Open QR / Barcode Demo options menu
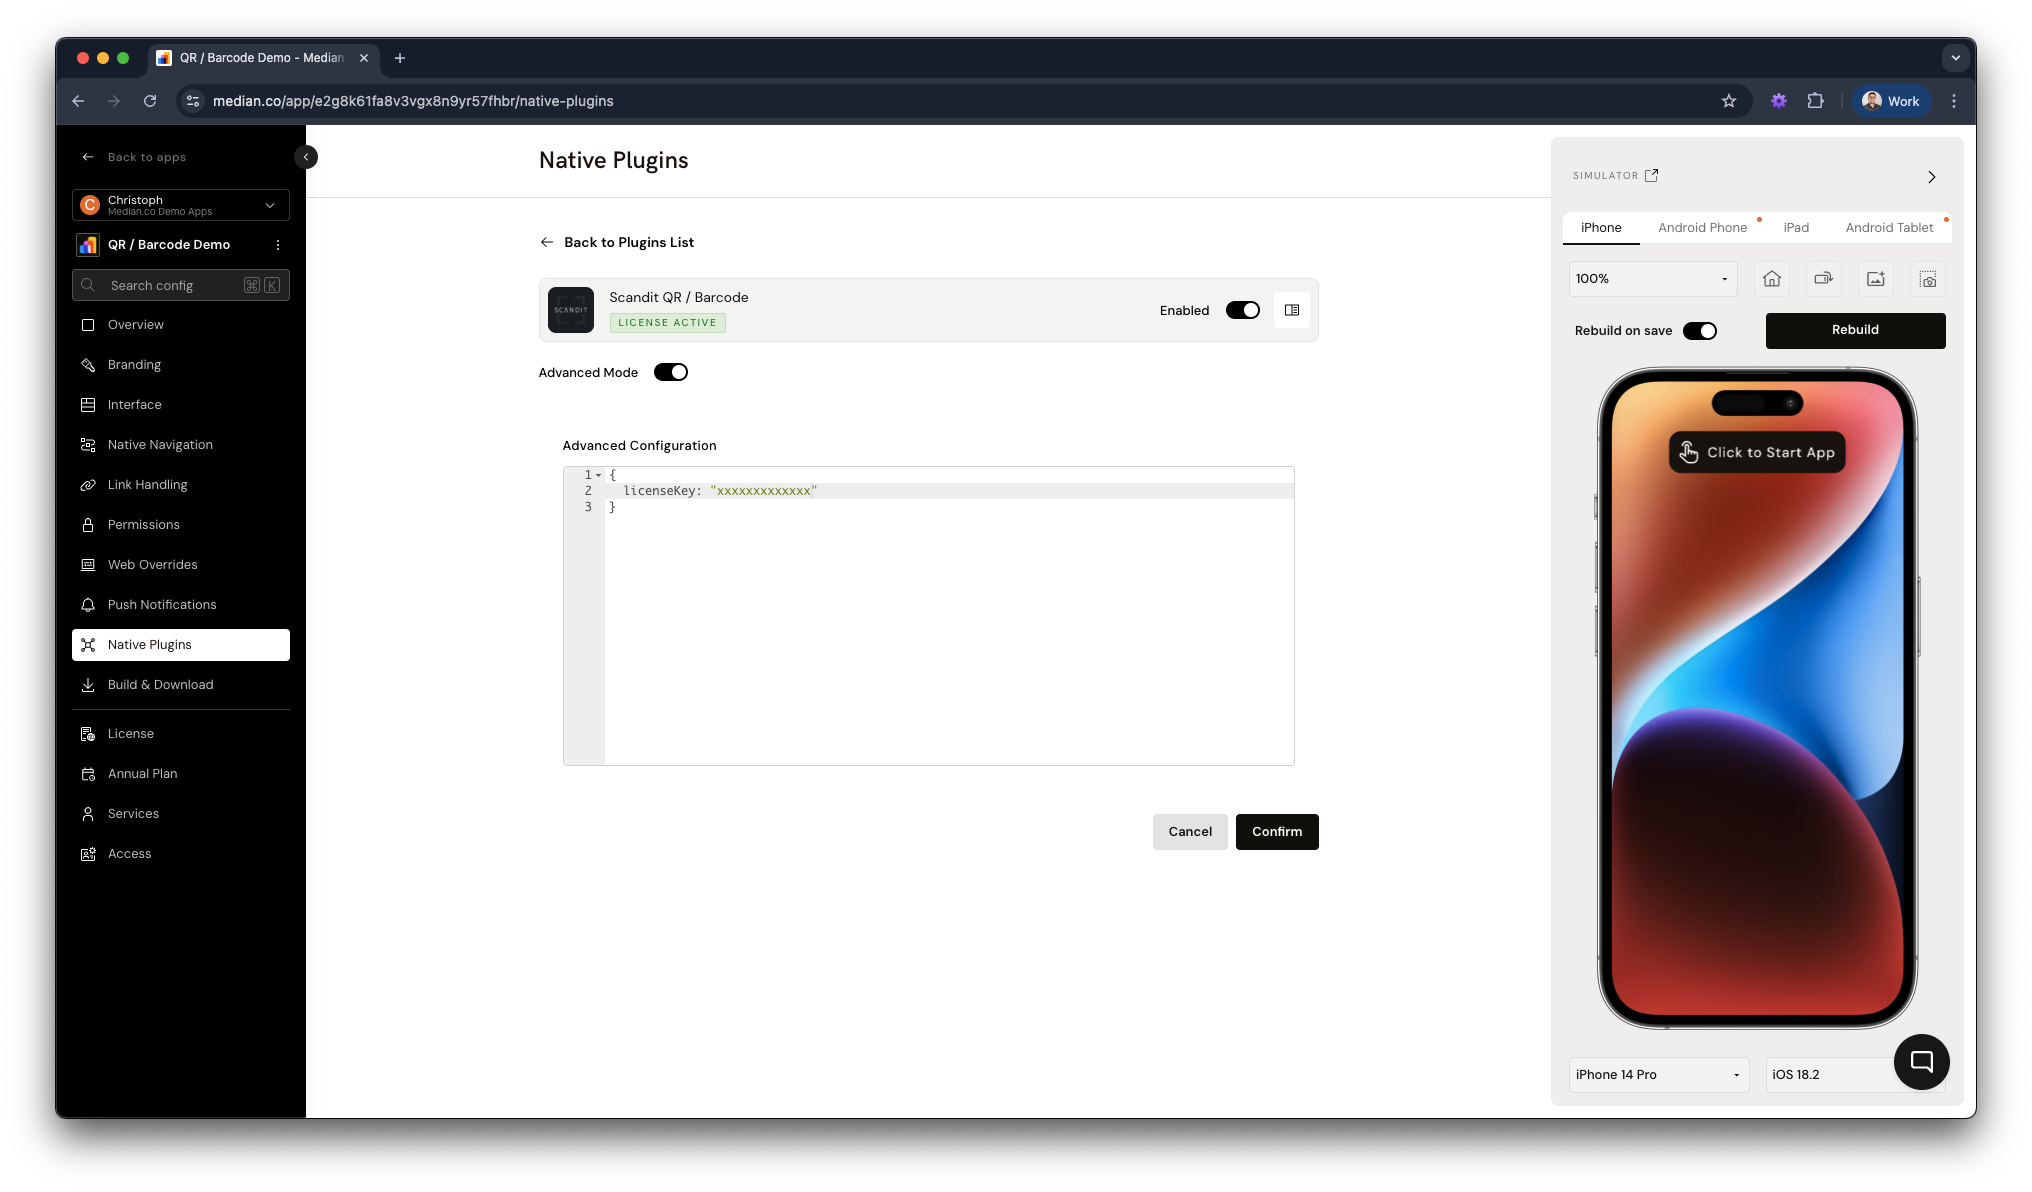 tap(278, 245)
